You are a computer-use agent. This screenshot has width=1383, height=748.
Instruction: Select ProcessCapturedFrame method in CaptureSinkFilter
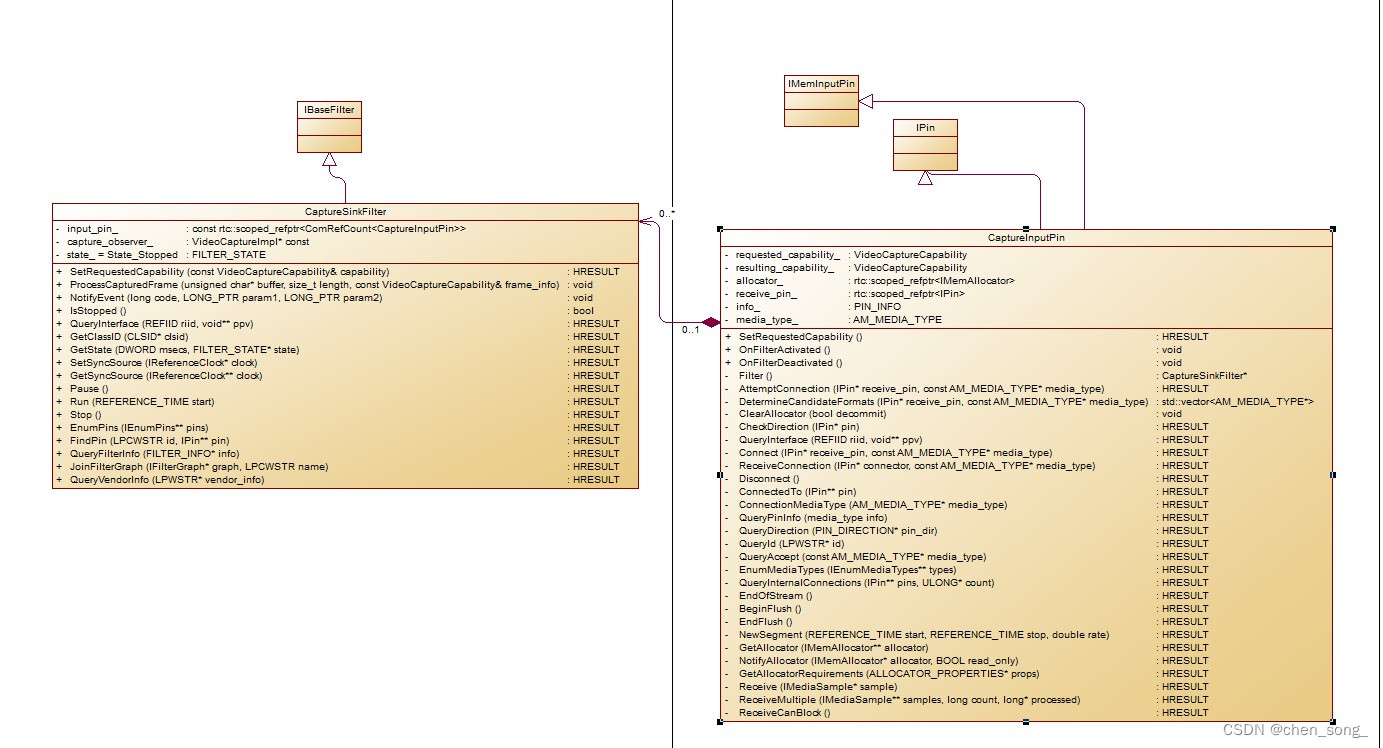tap(345, 285)
